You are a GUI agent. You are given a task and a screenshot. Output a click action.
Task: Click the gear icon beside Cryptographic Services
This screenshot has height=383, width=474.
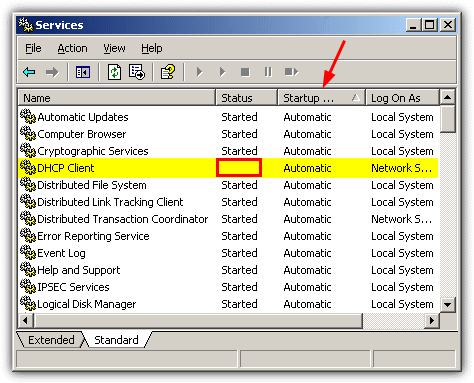tap(28, 150)
